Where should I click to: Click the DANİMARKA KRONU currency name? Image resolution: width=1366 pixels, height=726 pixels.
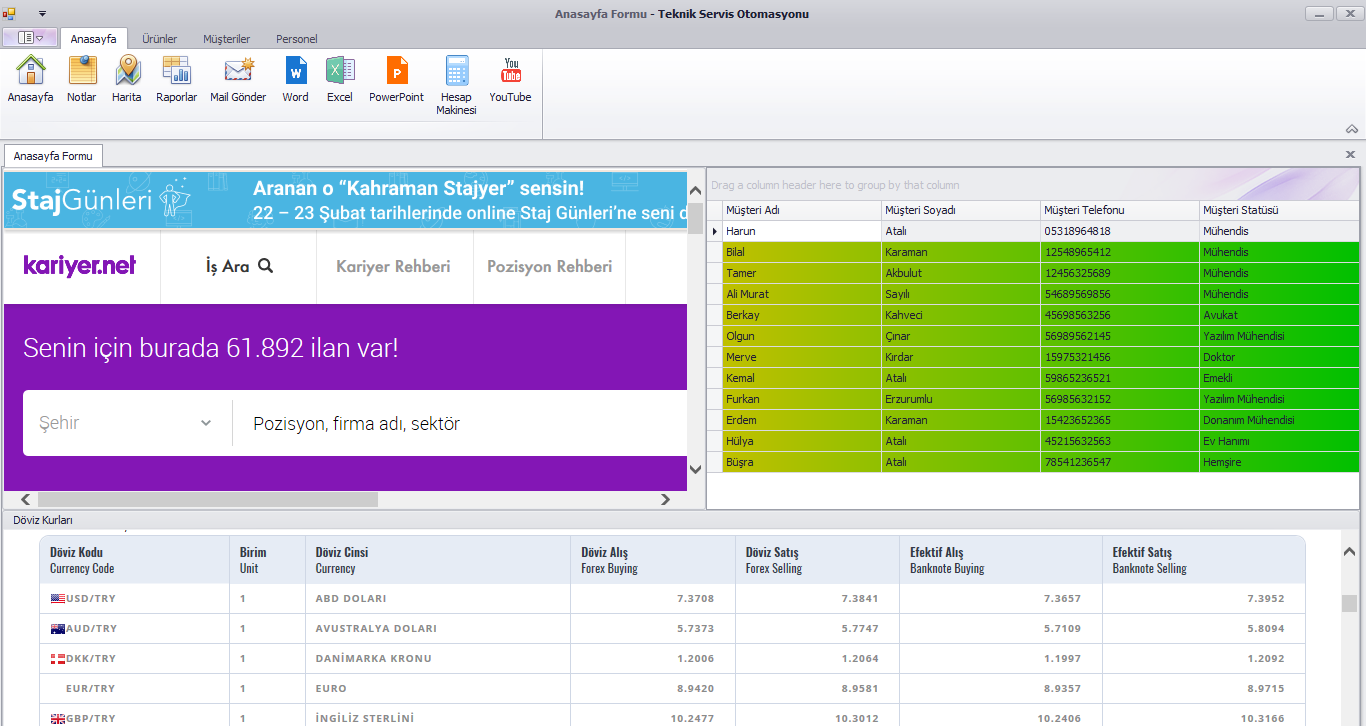click(x=374, y=659)
